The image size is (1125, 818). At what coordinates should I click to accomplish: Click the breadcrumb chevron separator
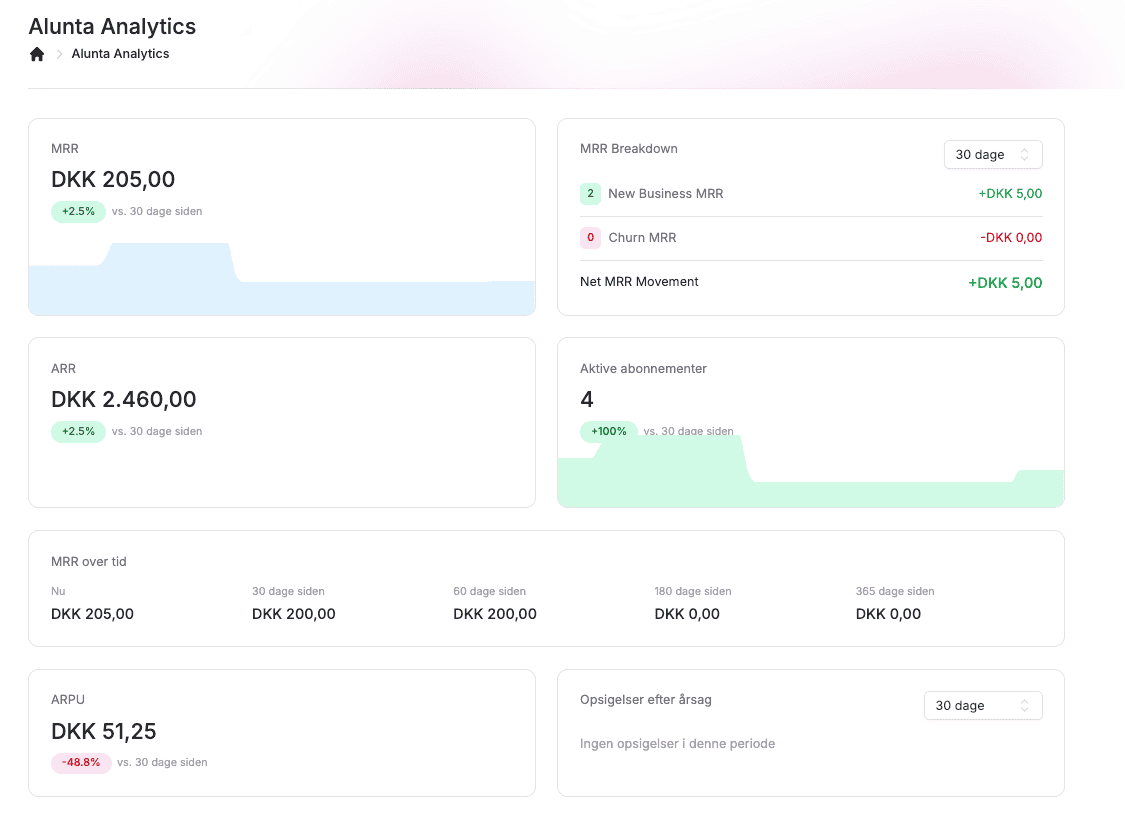coord(59,54)
